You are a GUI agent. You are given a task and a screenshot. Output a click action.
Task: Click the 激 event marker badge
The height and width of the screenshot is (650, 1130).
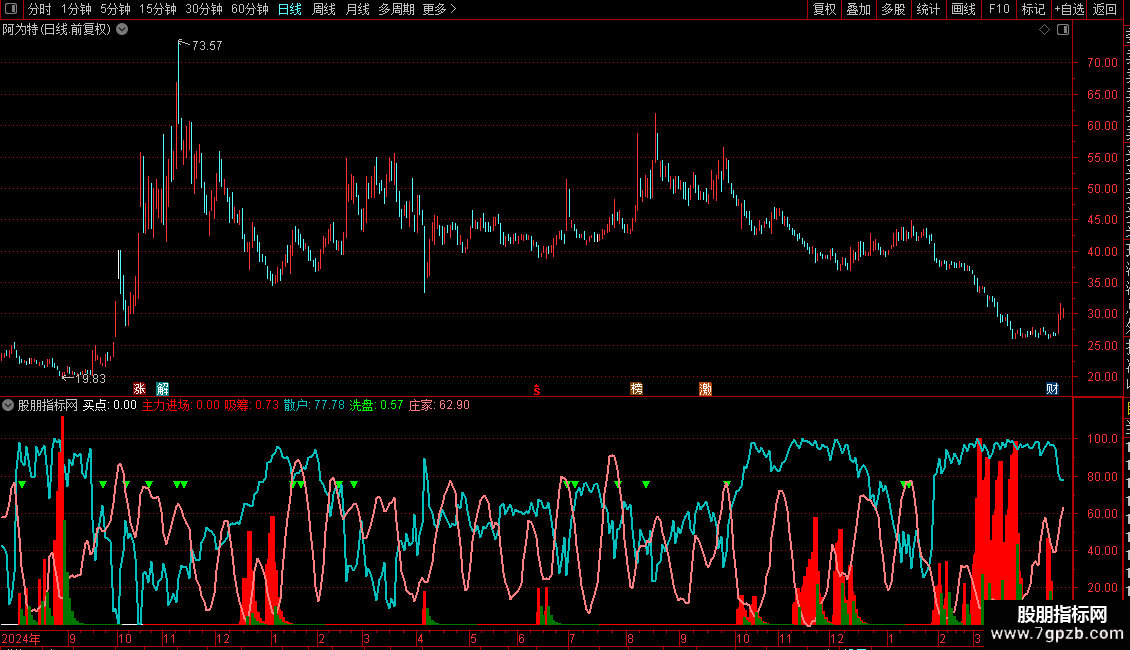tap(706, 389)
